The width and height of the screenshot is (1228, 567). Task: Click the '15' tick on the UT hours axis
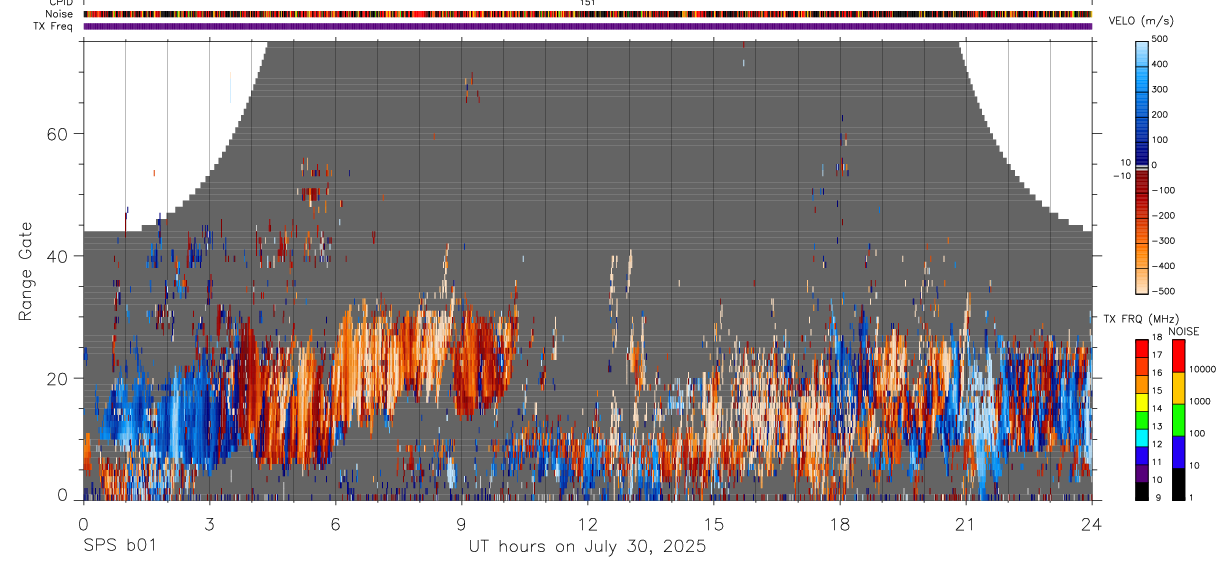[714, 523]
